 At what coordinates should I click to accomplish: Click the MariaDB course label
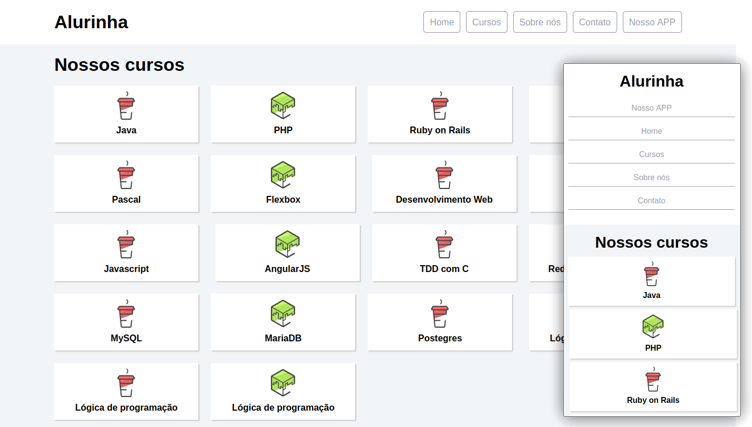283,338
